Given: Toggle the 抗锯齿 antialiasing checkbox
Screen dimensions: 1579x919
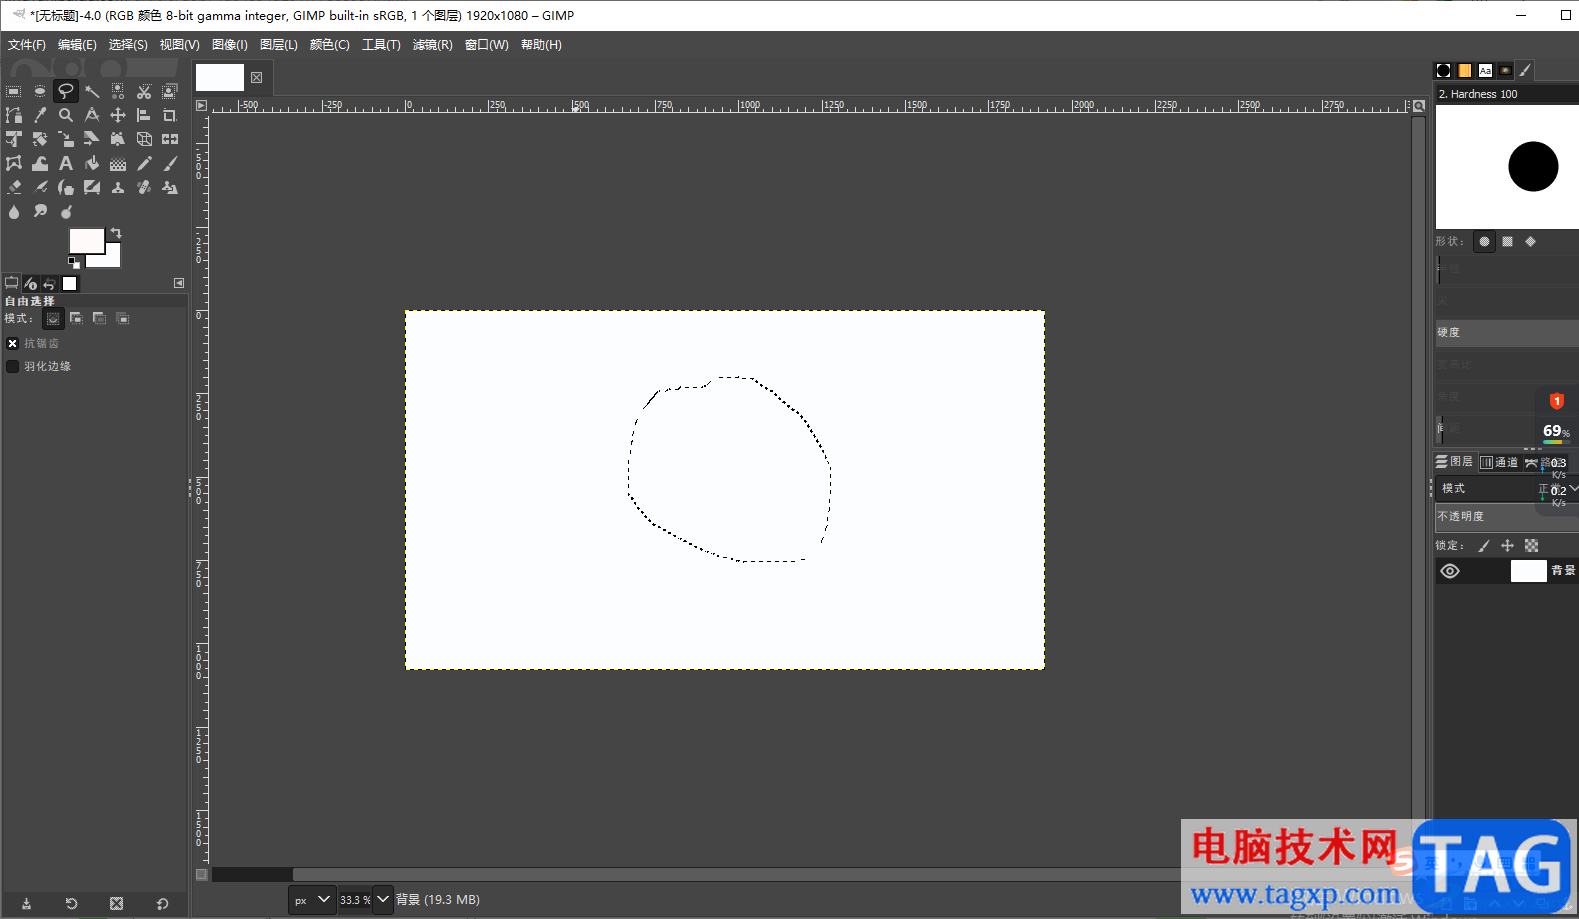Looking at the screenshot, I should [x=13, y=343].
